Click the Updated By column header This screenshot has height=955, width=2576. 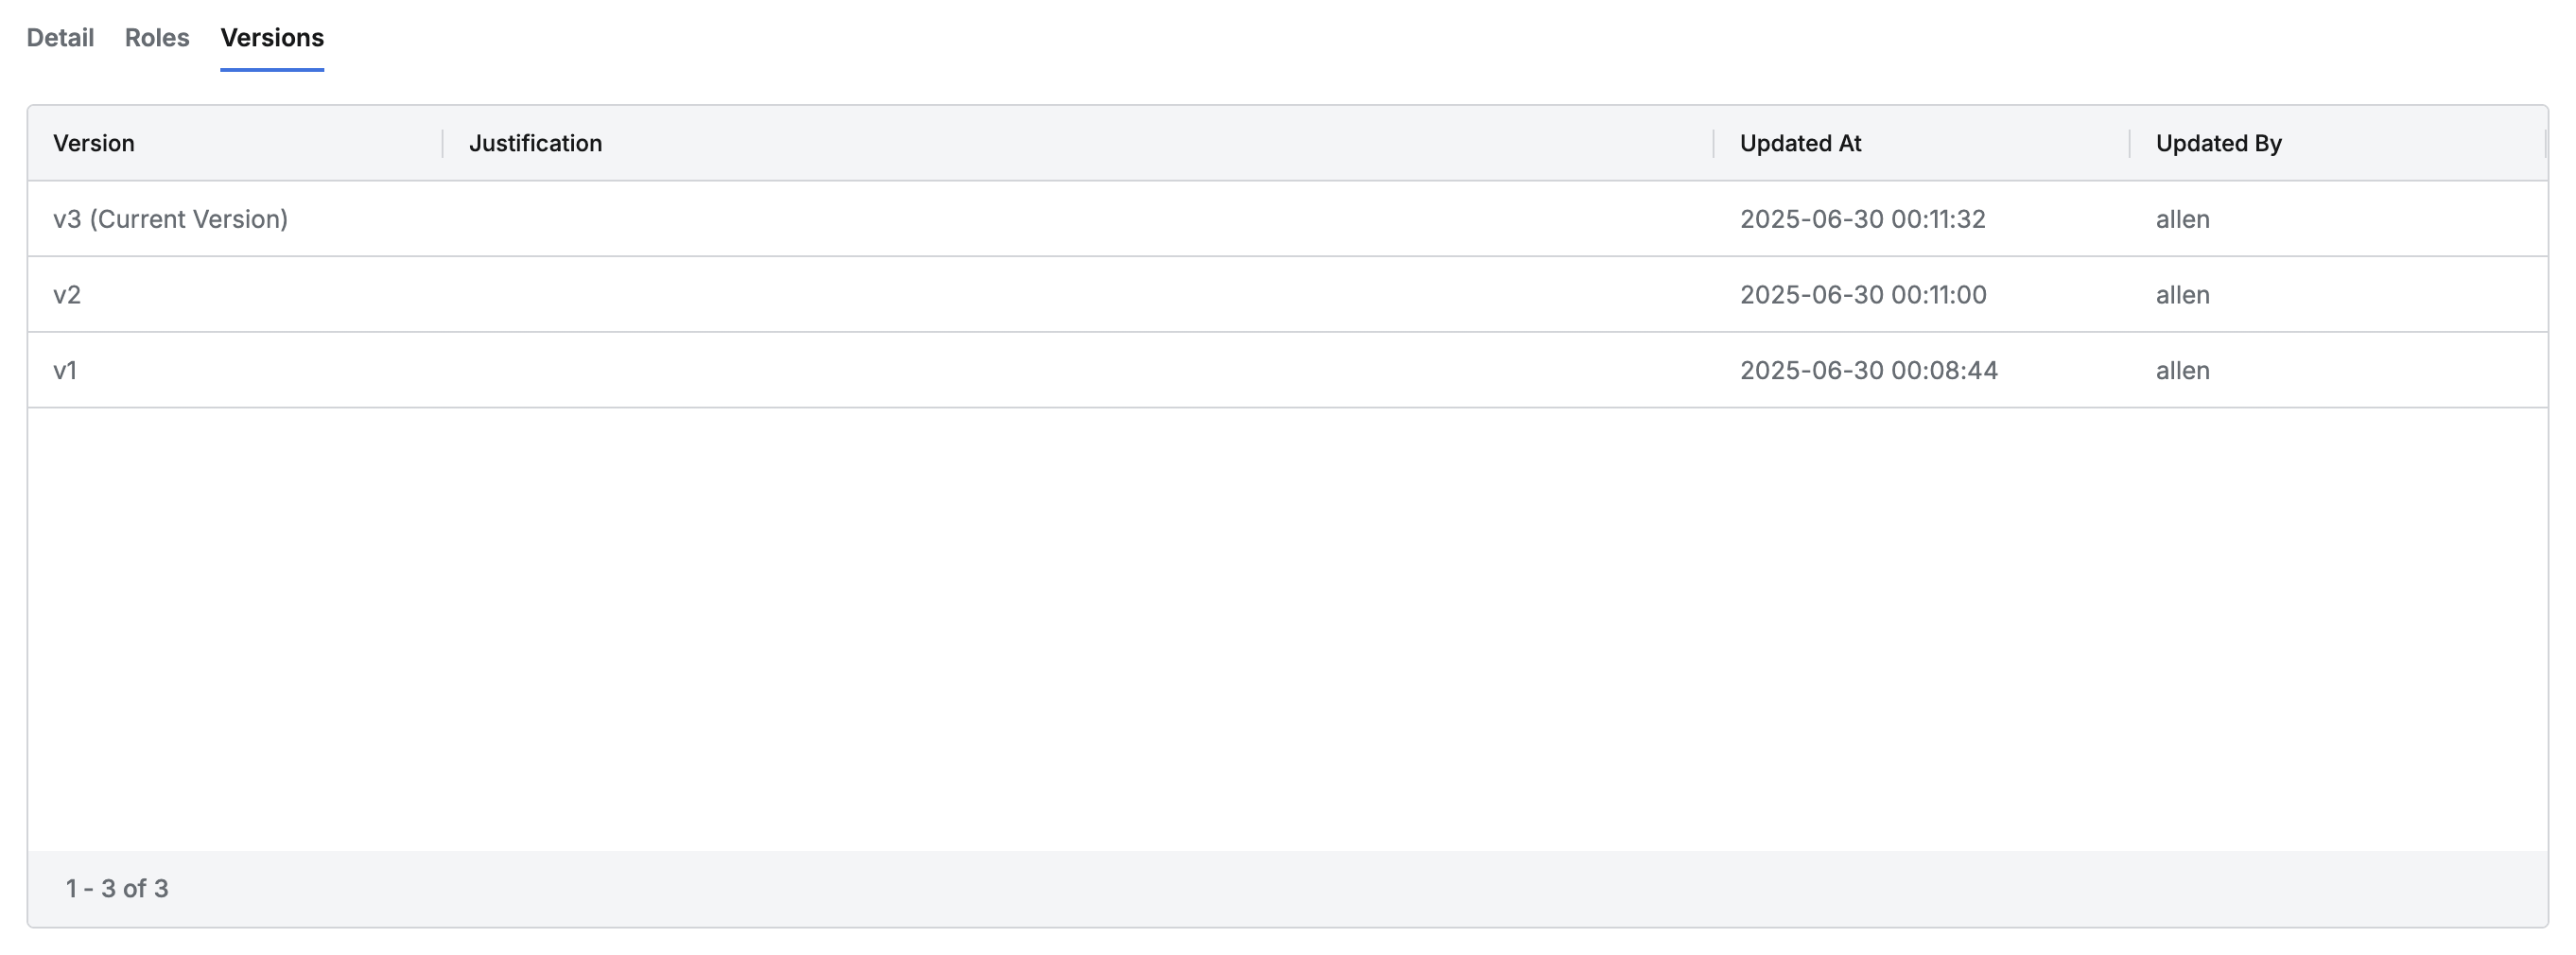click(2218, 143)
